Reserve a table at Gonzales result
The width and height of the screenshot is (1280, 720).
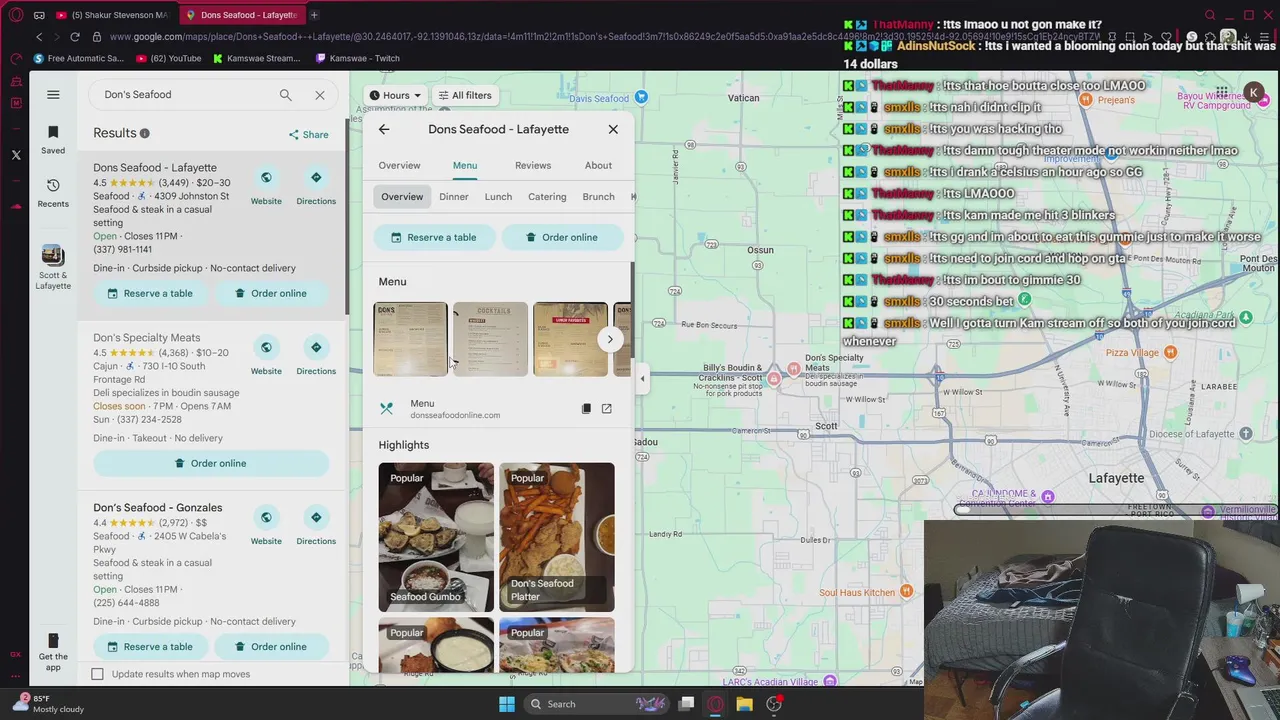click(150, 646)
